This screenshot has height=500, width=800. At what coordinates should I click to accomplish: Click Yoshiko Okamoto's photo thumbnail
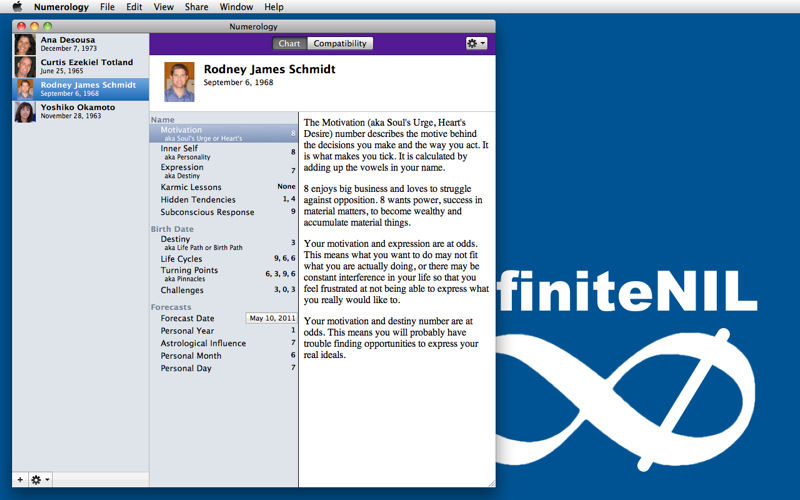pyautogui.click(x=25, y=112)
